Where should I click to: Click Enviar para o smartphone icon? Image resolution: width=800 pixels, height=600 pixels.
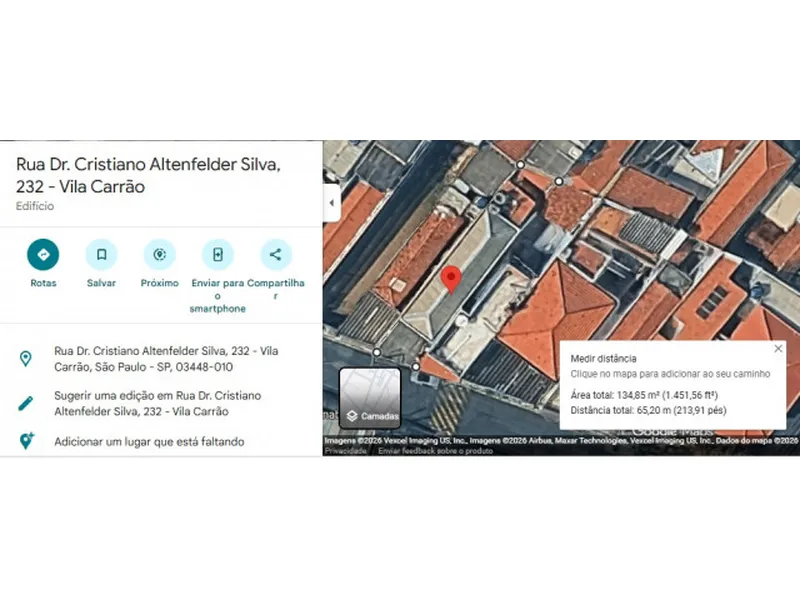point(217,255)
